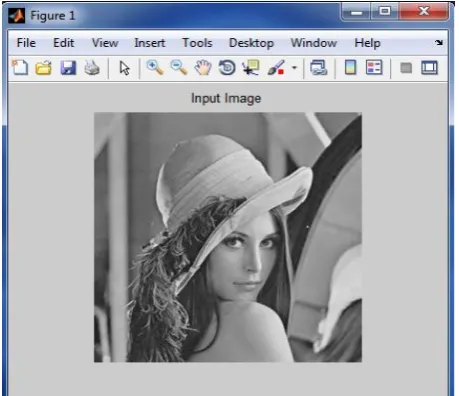Open the View menu
This screenshot has height=396, width=459.
coord(105,43)
